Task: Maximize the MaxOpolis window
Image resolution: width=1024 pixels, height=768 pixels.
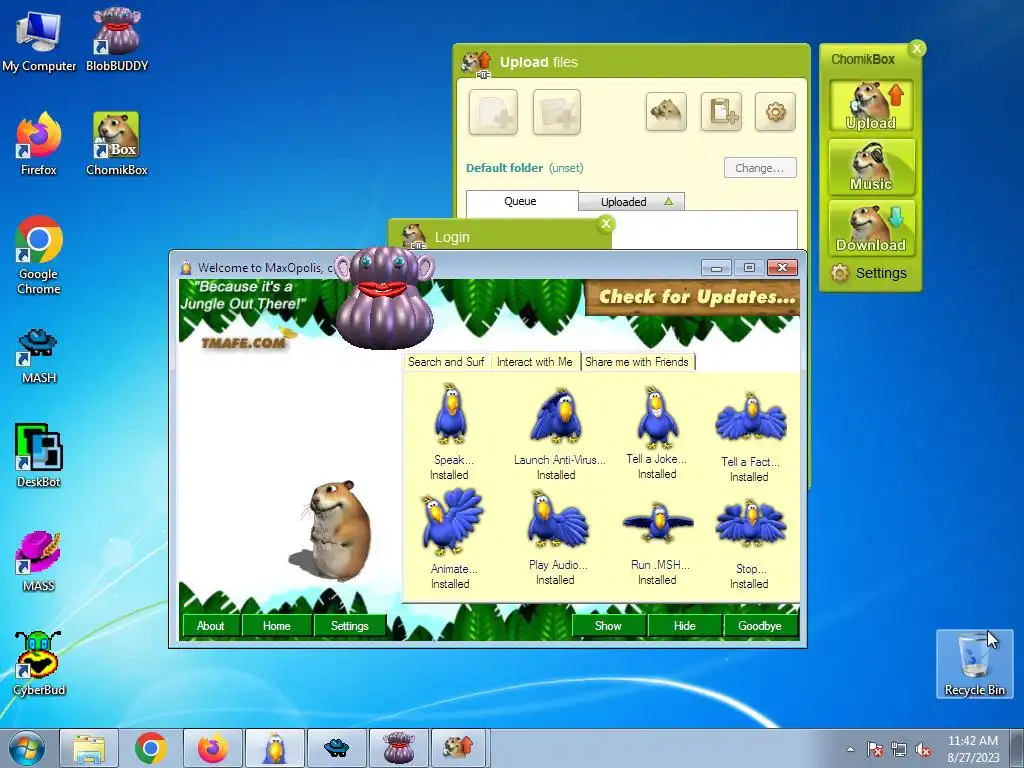Action: click(749, 267)
